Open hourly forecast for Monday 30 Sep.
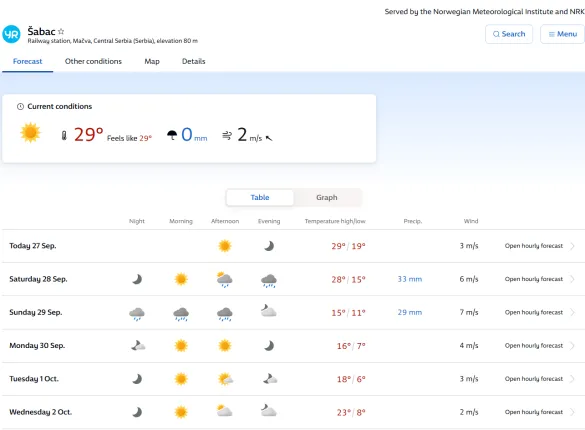585x430 pixels. point(534,346)
